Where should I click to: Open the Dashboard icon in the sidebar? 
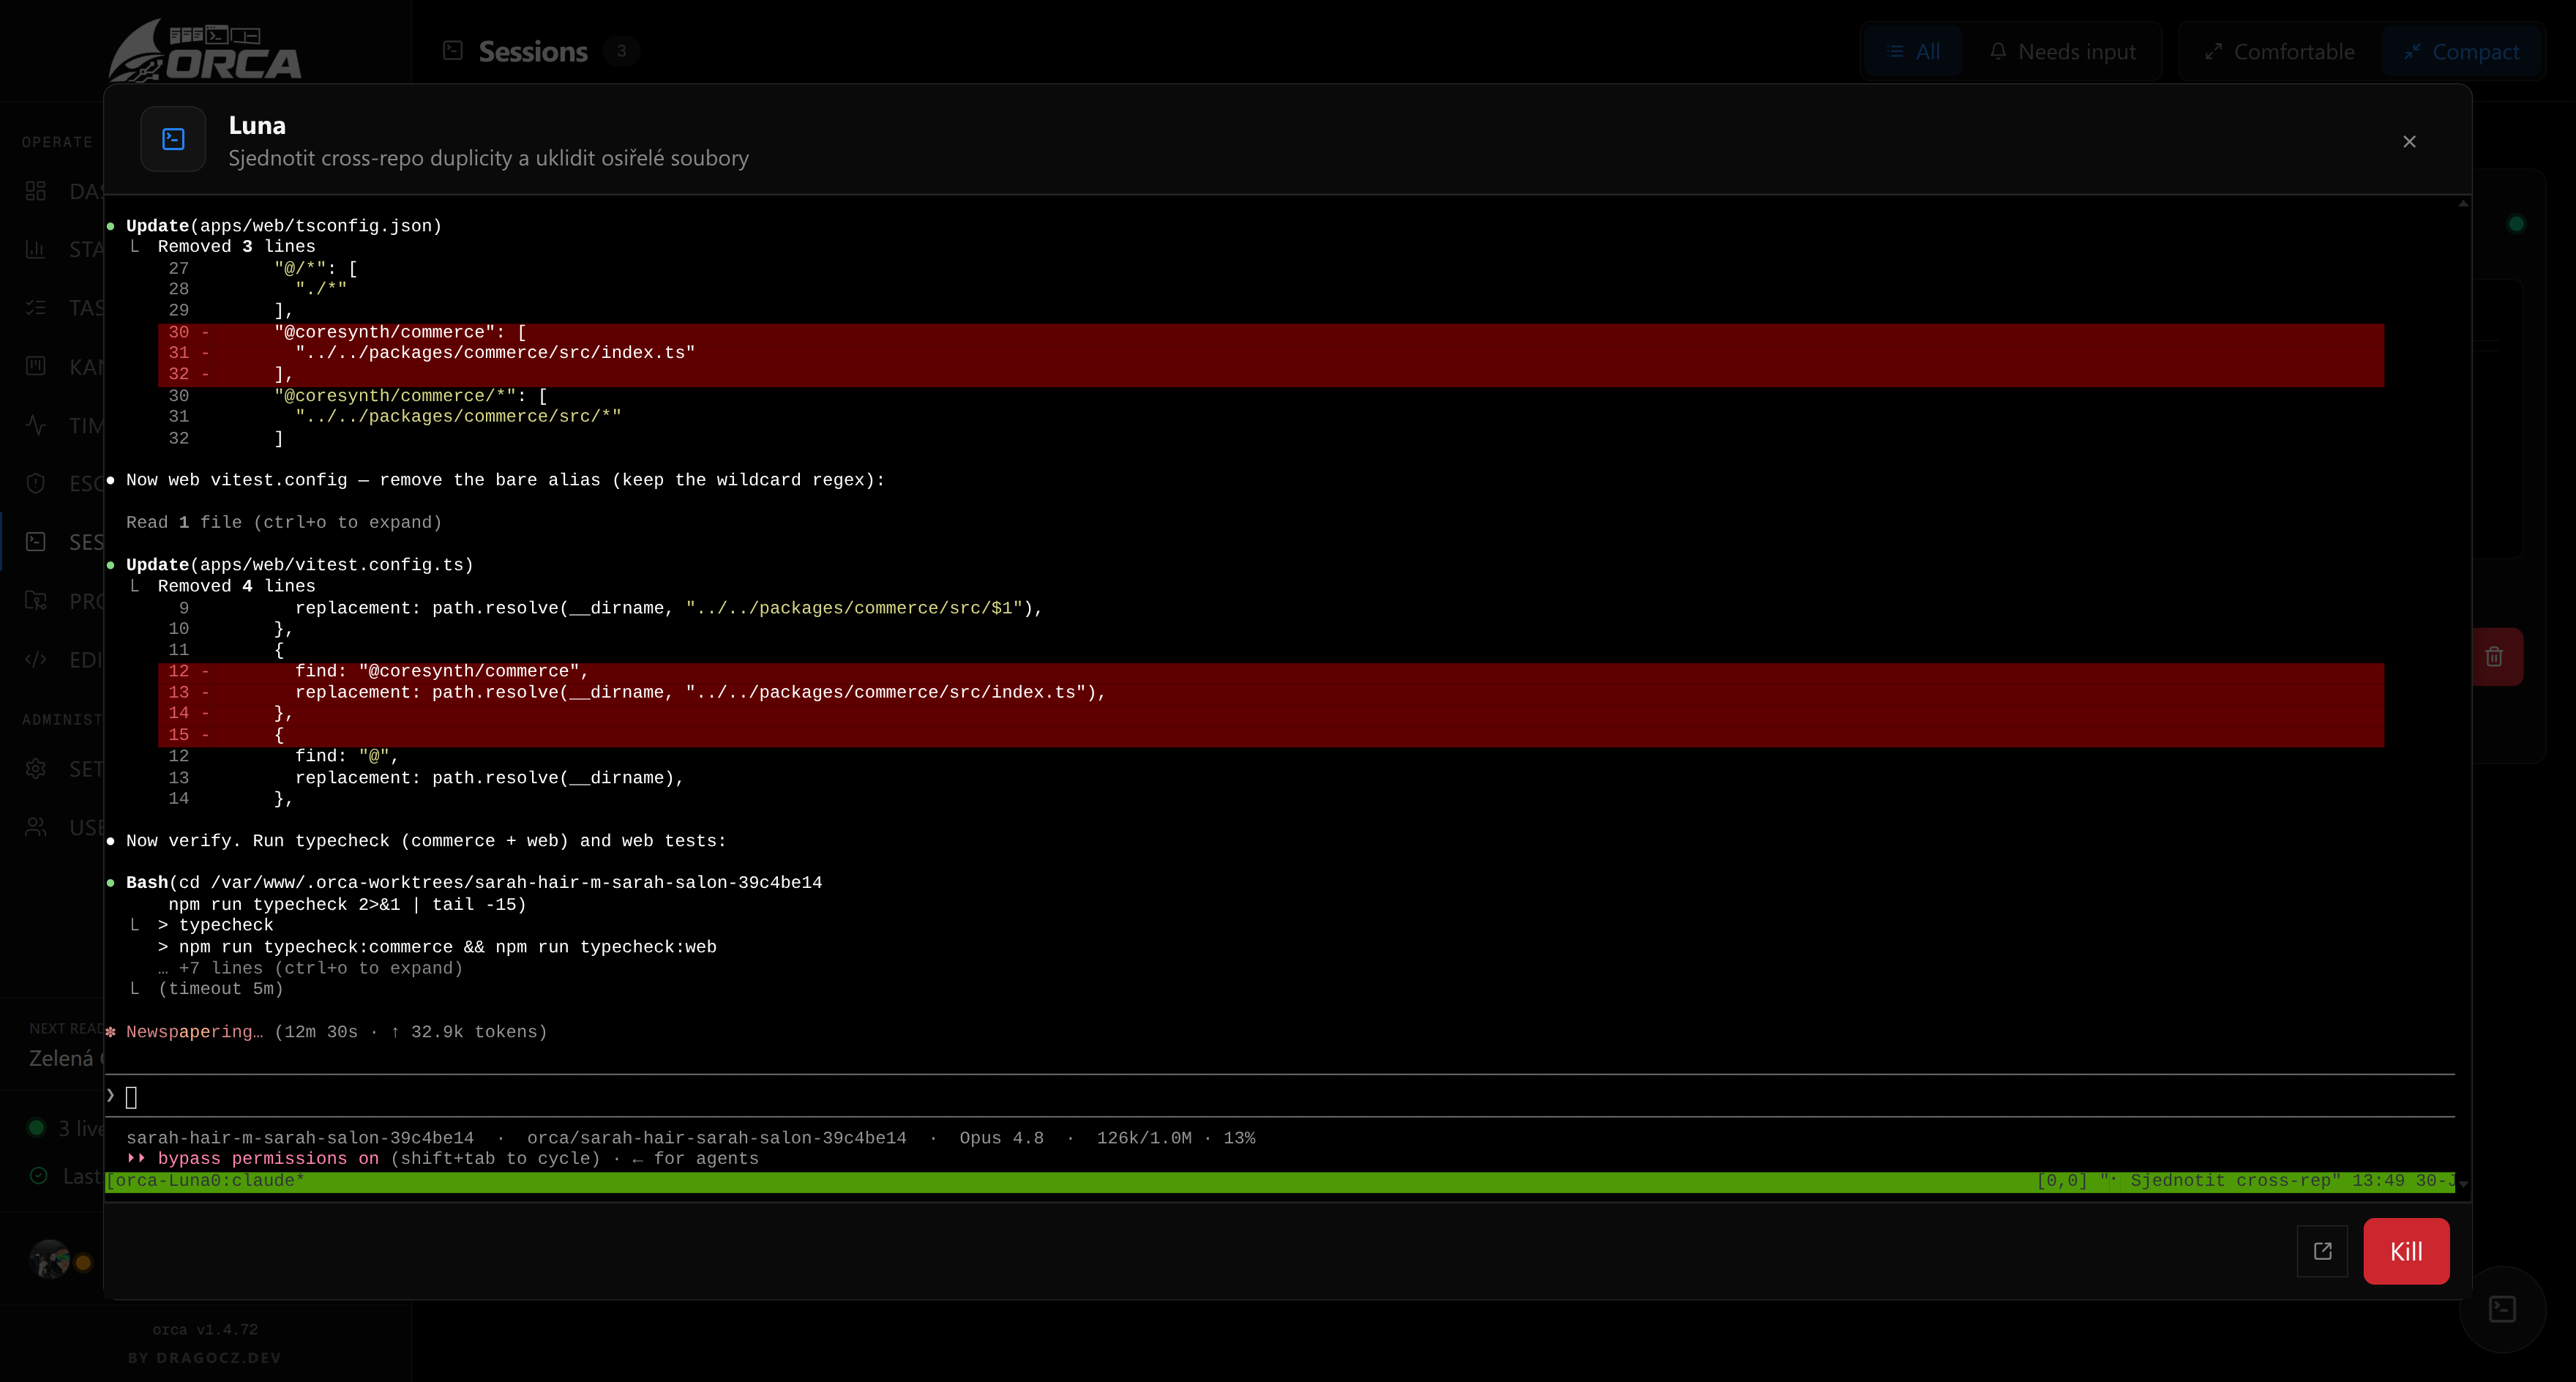[36, 191]
